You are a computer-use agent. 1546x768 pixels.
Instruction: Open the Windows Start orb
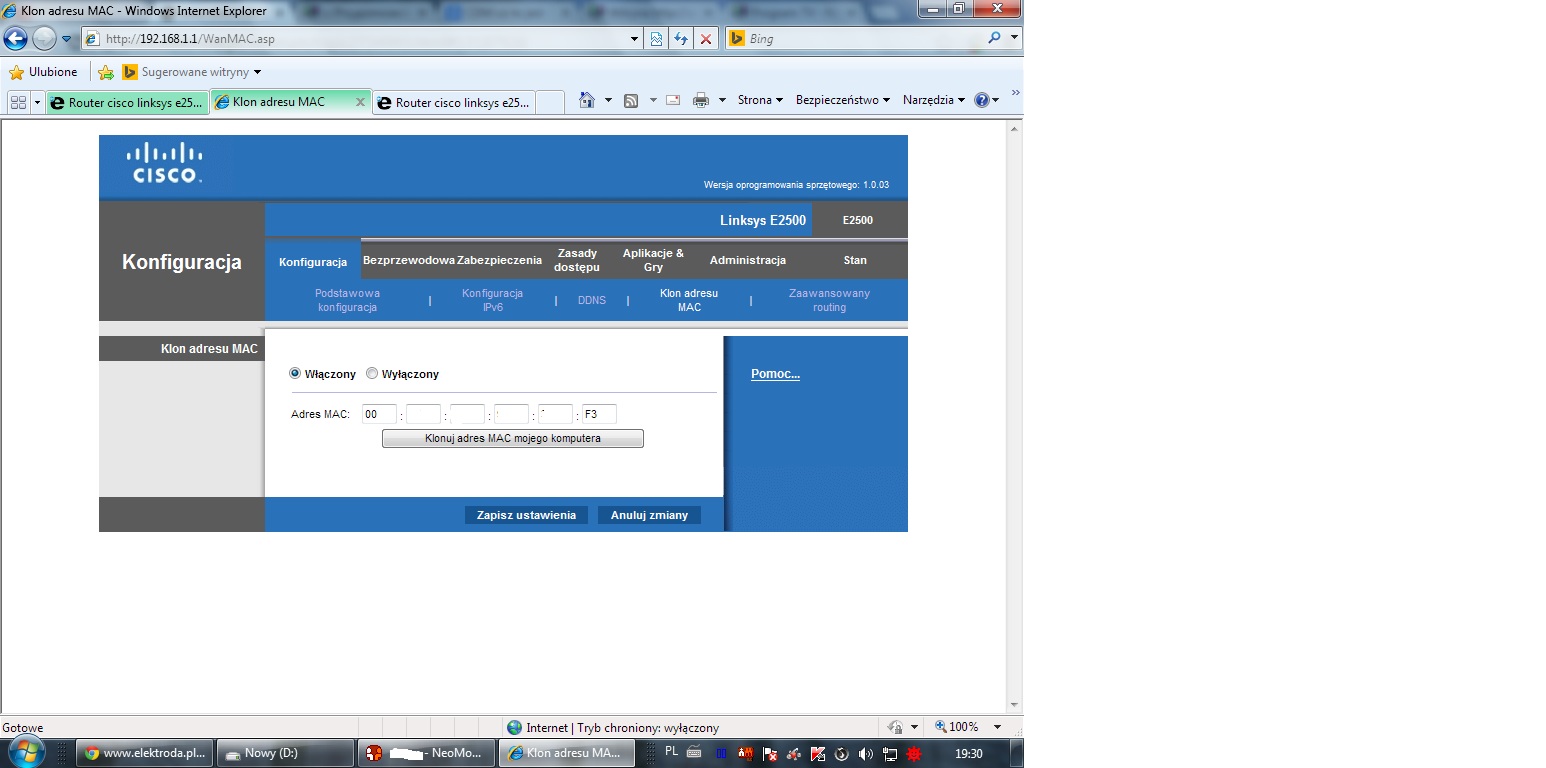pyautogui.click(x=26, y=753)
